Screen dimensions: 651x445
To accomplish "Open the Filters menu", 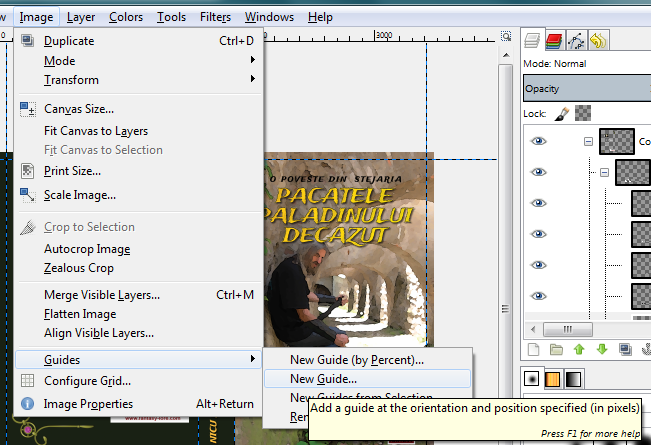I will pyautogui.click(x=215, y=17).
